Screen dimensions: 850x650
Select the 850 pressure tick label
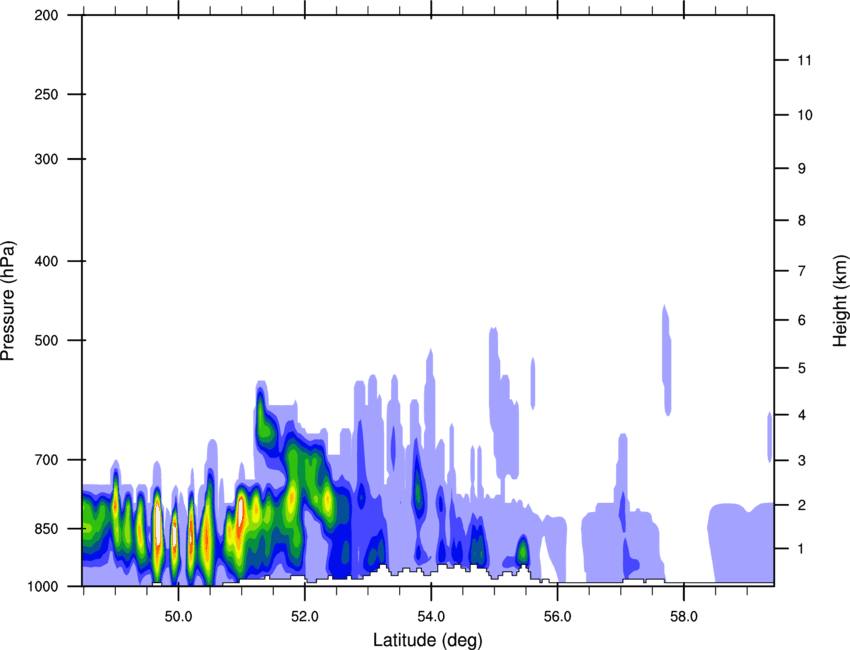point(46,529)
